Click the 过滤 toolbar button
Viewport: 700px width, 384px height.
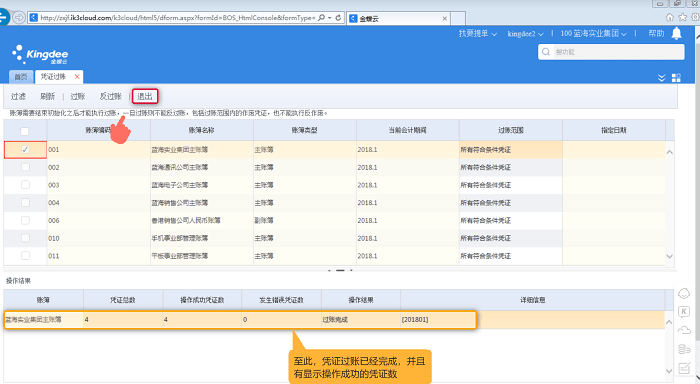click(x=18, y=96)
